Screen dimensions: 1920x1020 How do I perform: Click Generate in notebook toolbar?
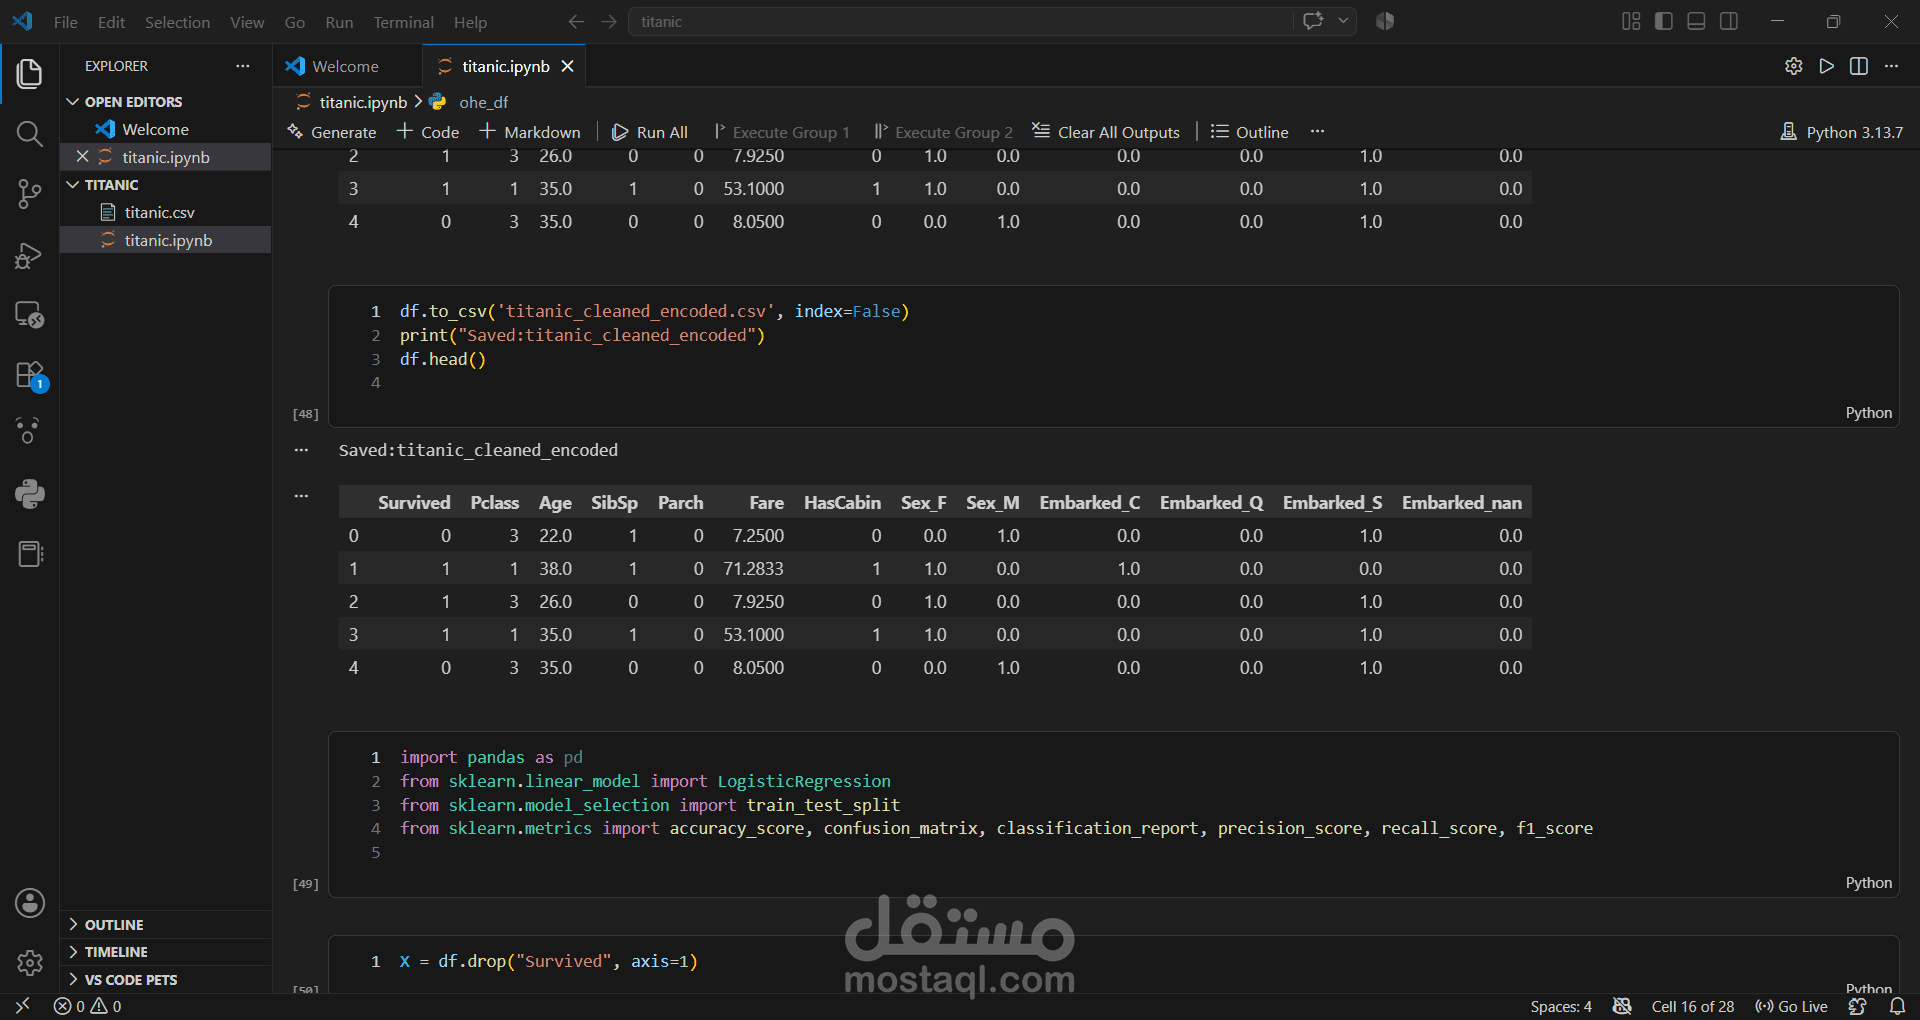coord(332,132)
